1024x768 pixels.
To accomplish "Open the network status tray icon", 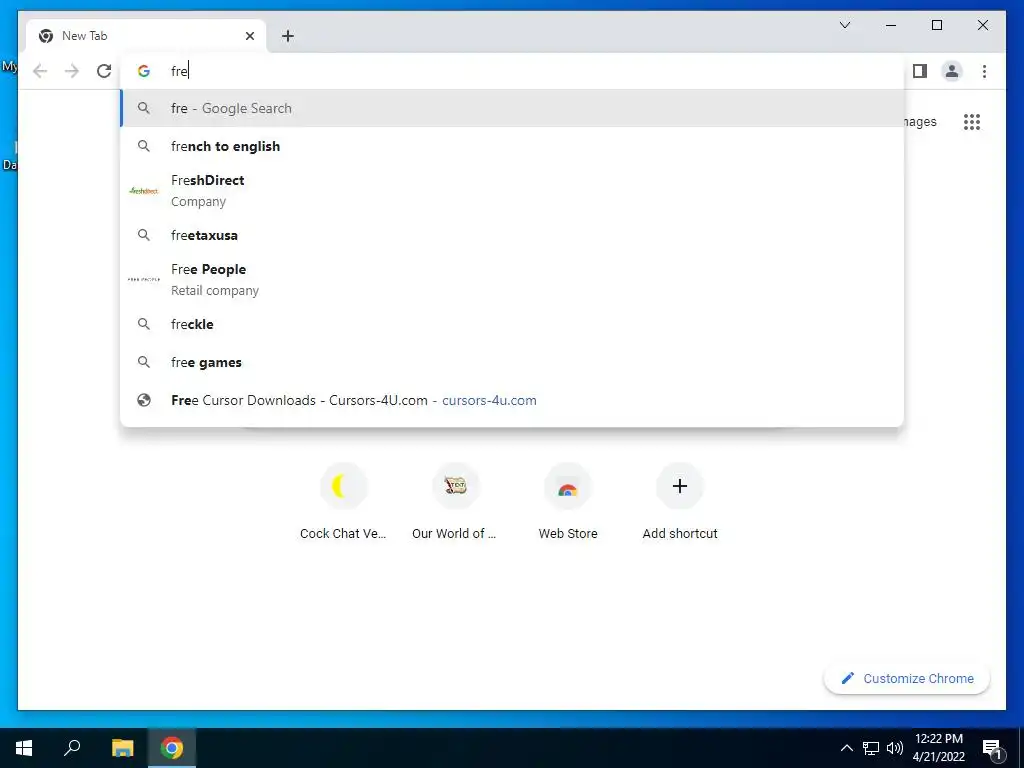I will (871, 748).
